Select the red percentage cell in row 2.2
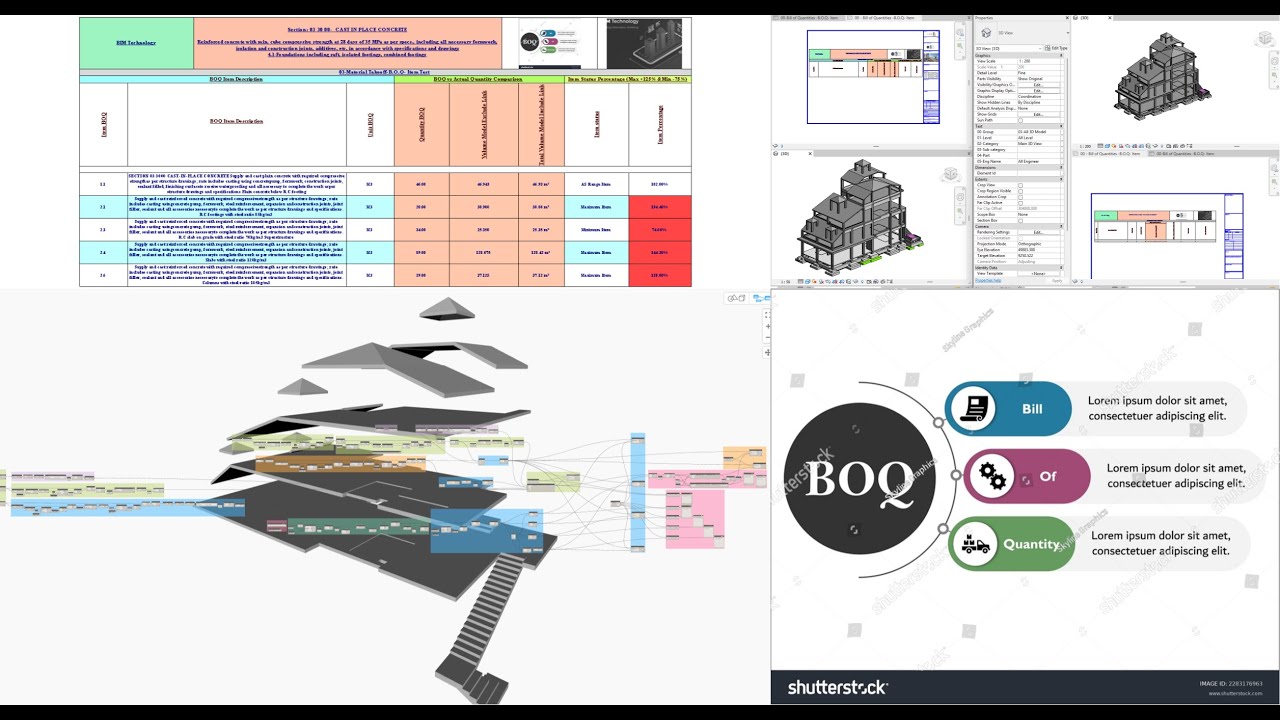The width and height of the screenshot is (1280, 720). click(660, 207)
